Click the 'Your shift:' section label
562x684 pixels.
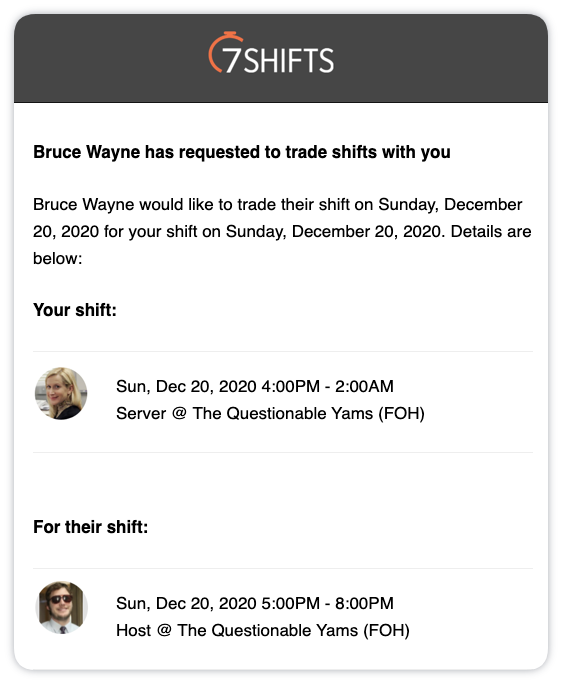(75, 310)
